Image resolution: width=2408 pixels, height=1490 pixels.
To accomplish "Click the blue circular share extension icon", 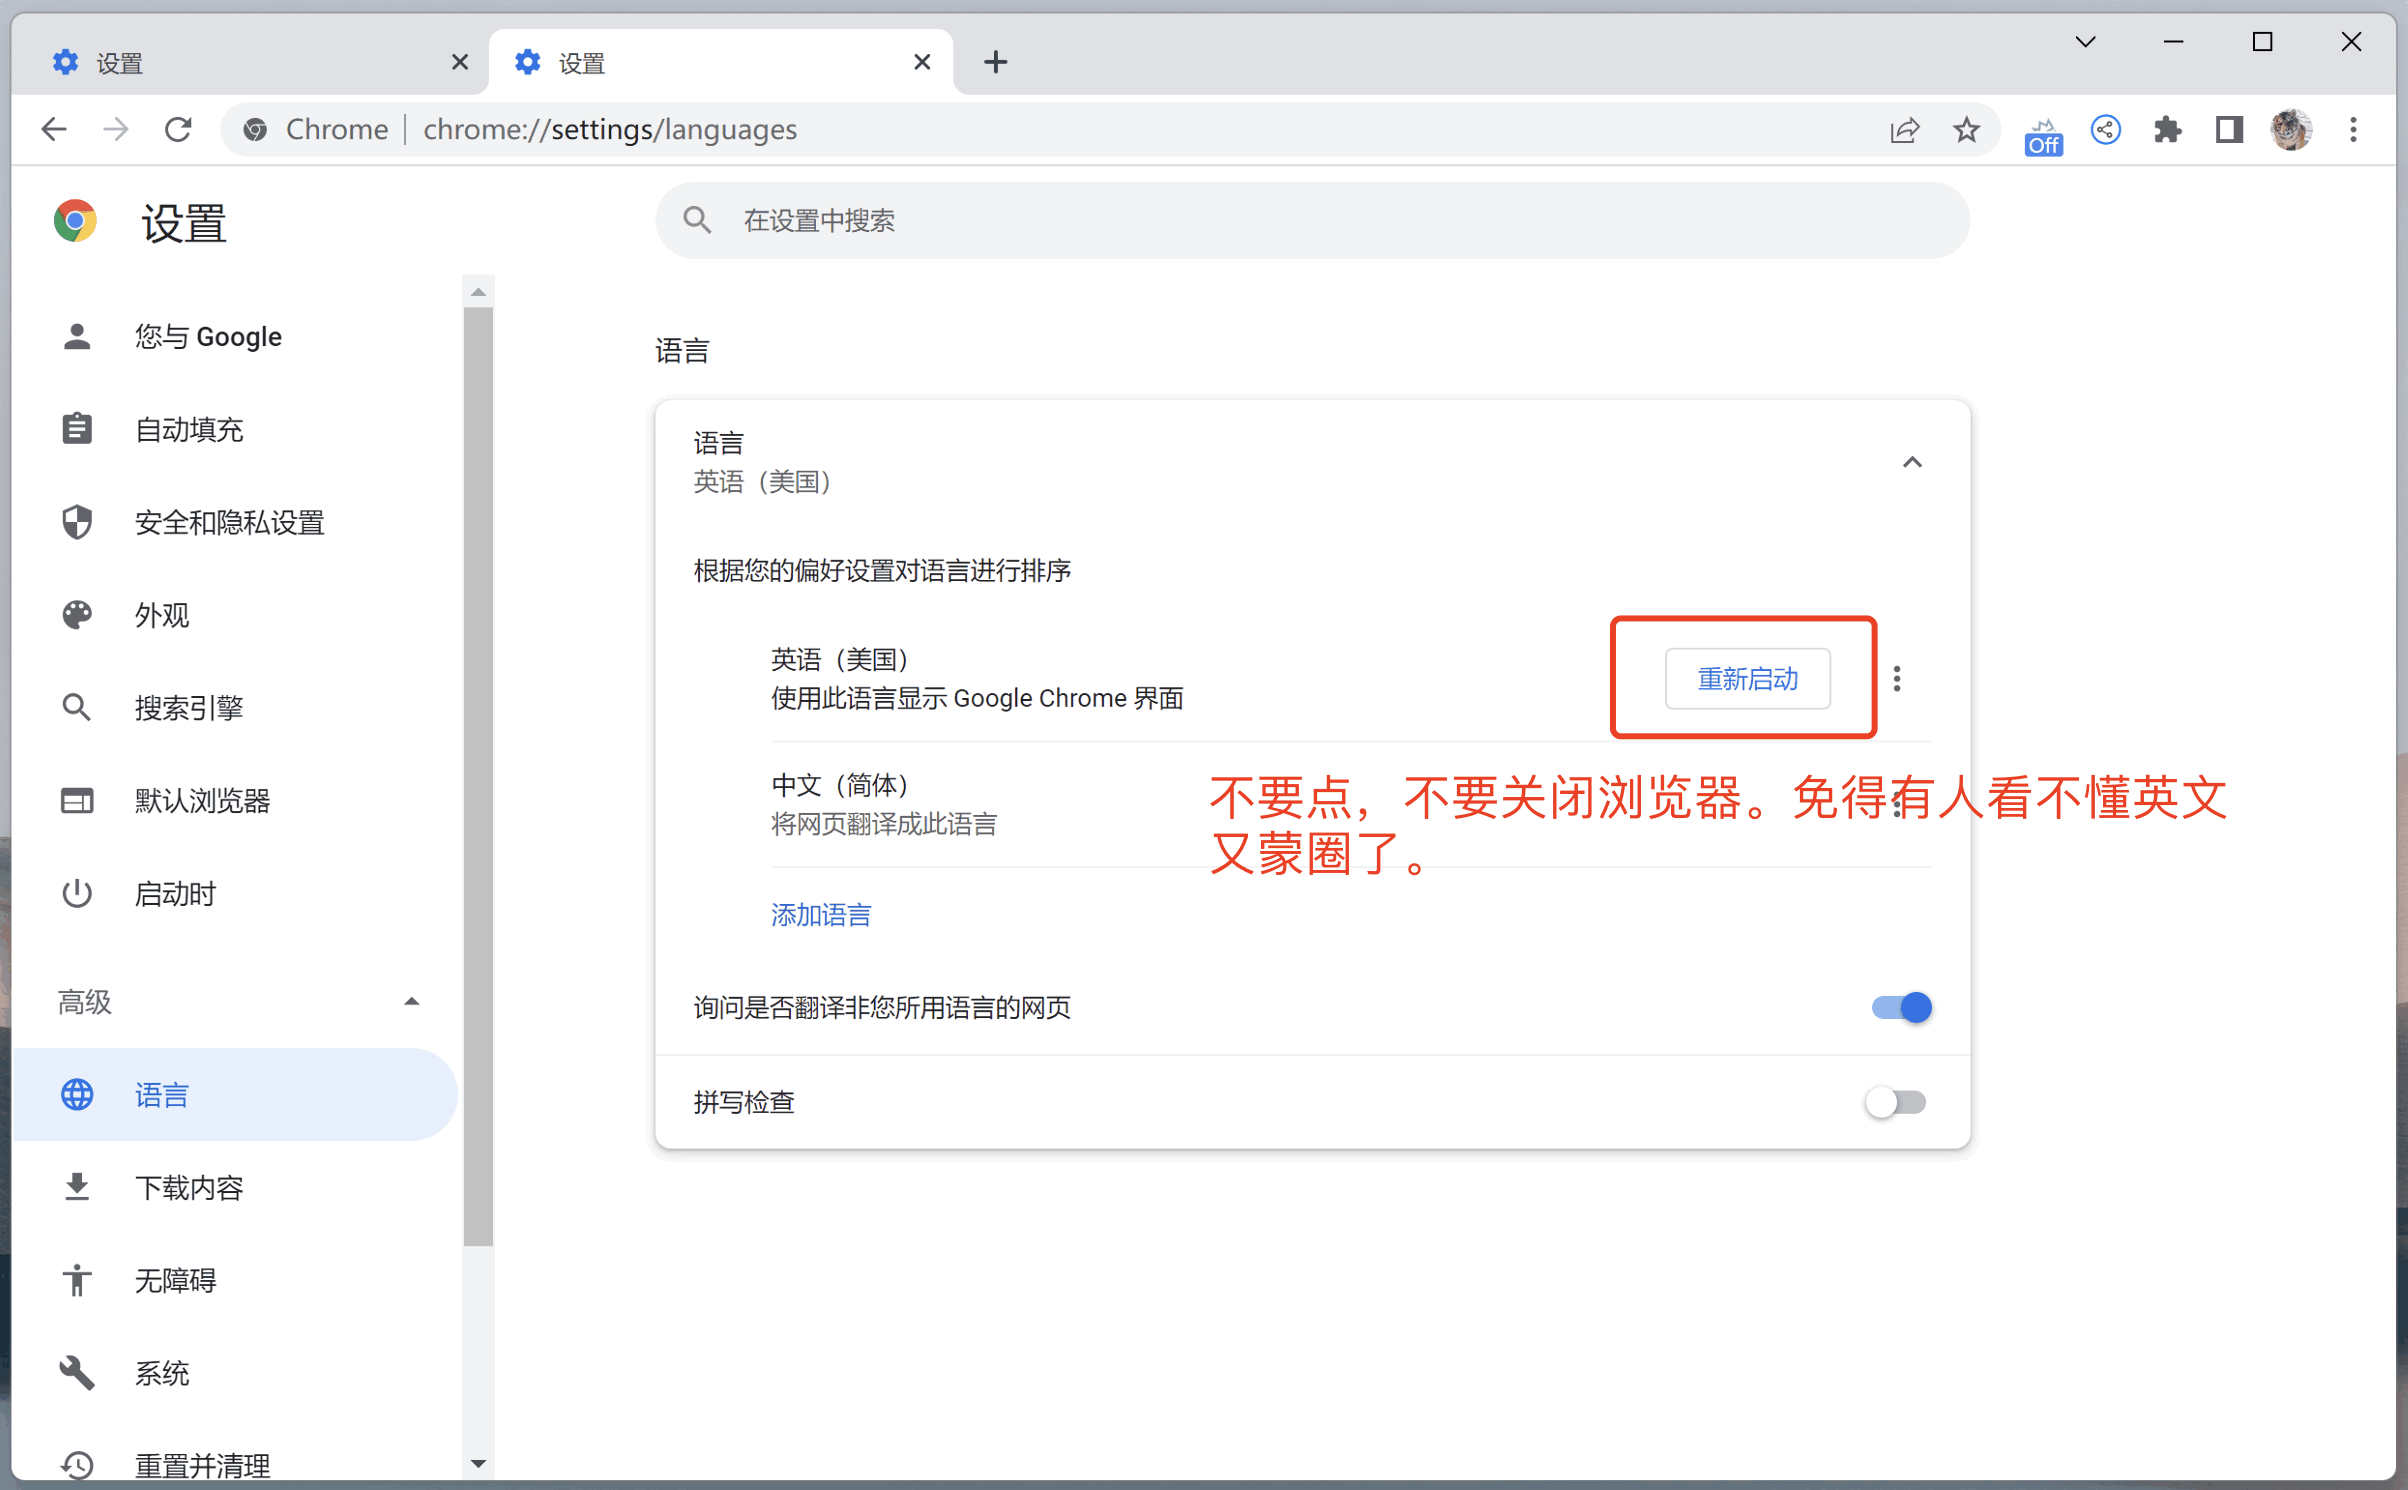I will coord(2106,129).
